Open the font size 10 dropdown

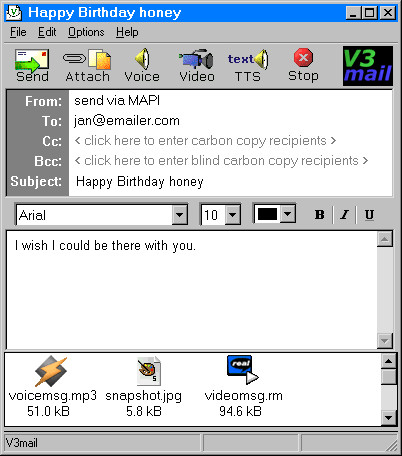coord(233,214)
